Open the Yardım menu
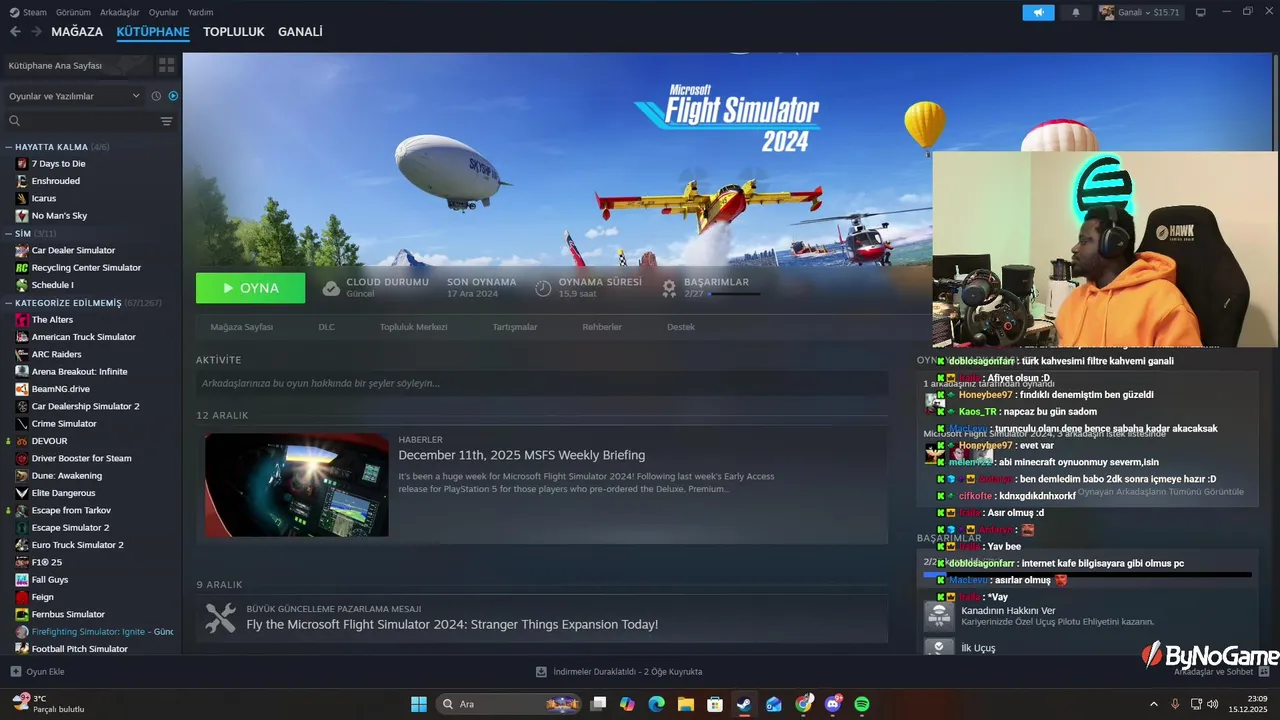Screen dimensions: 1280x720 (x=201, y=12)
